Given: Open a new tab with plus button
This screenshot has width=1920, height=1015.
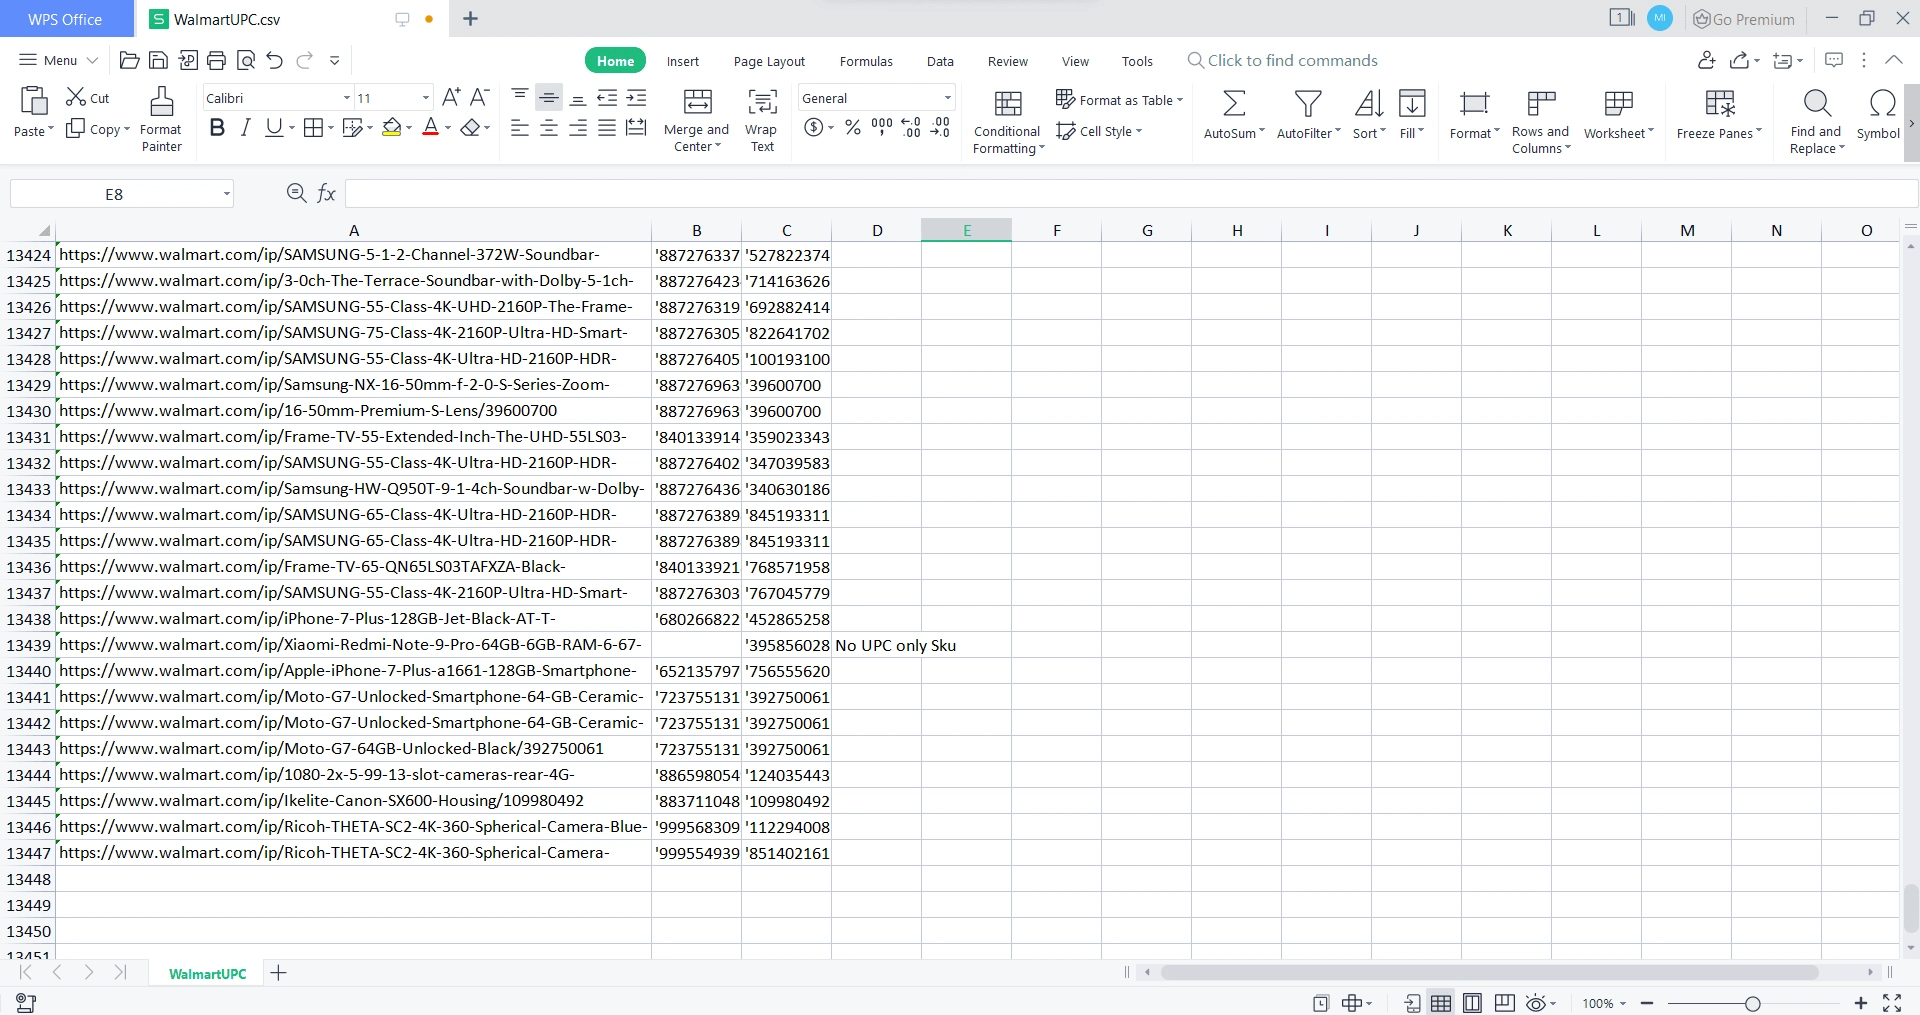Looking at the screenshot, I should pos(470,18).
